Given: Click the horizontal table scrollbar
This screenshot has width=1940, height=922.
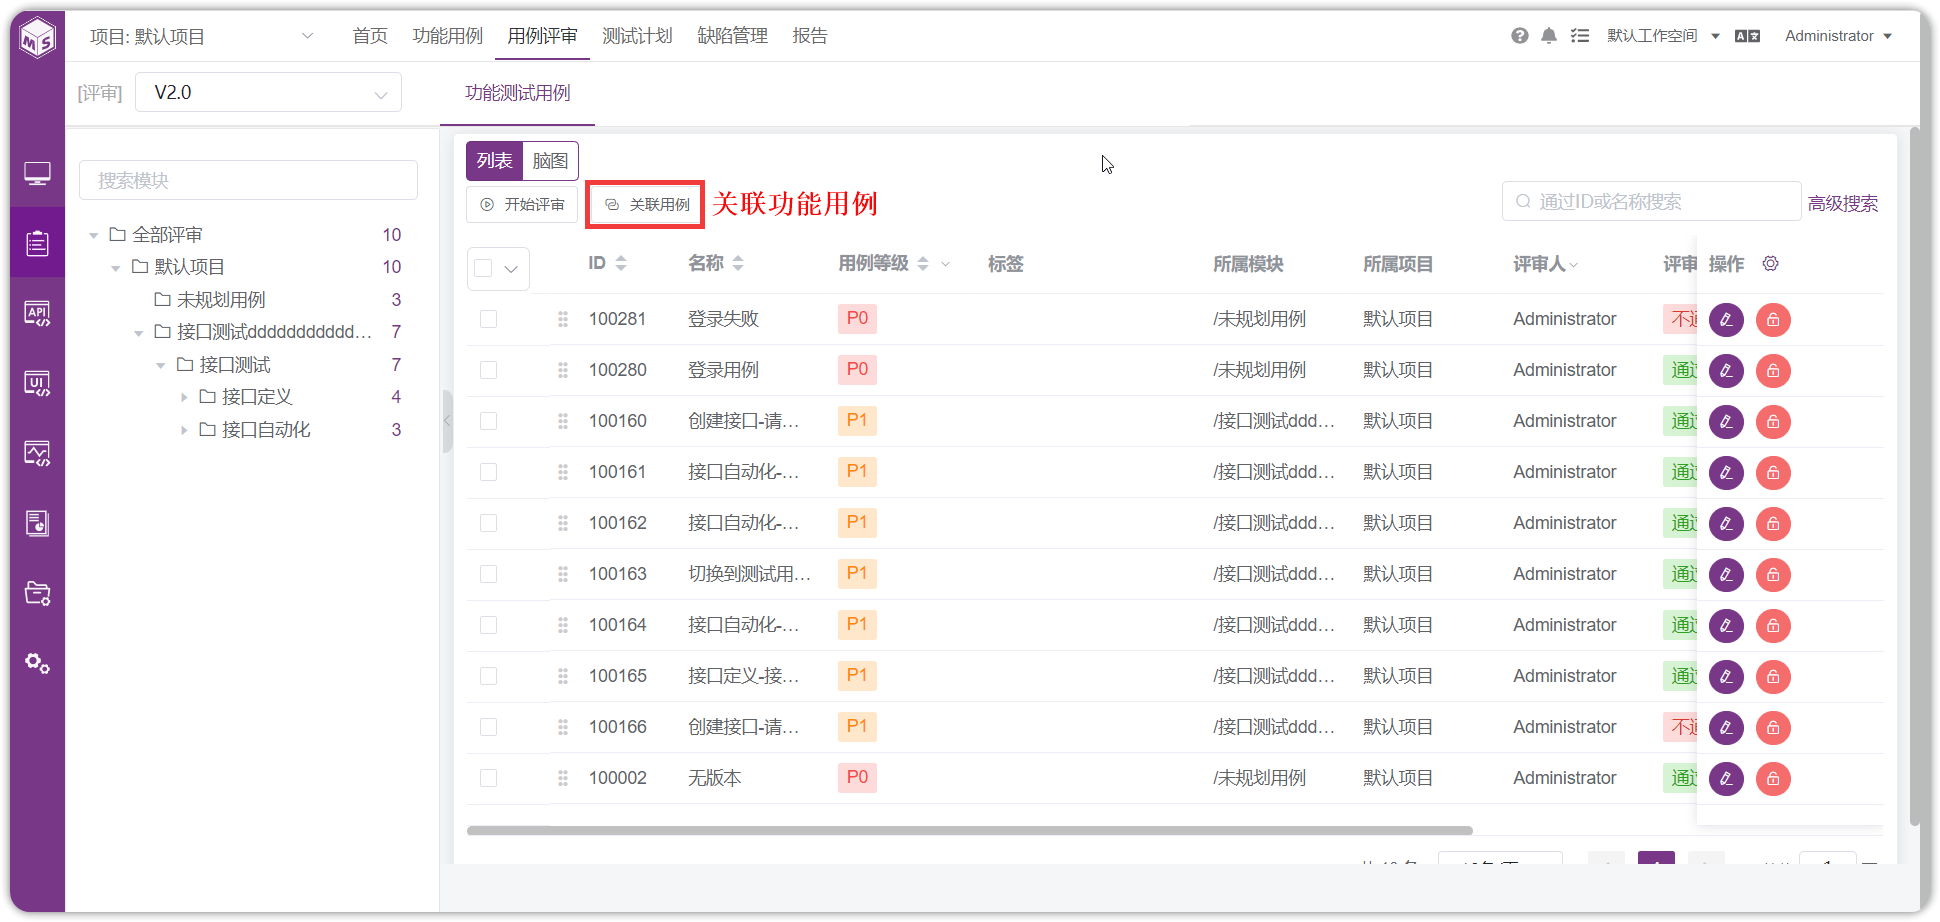Looking at the screenshot, I should pyautogui.click(x=969, y=830).
